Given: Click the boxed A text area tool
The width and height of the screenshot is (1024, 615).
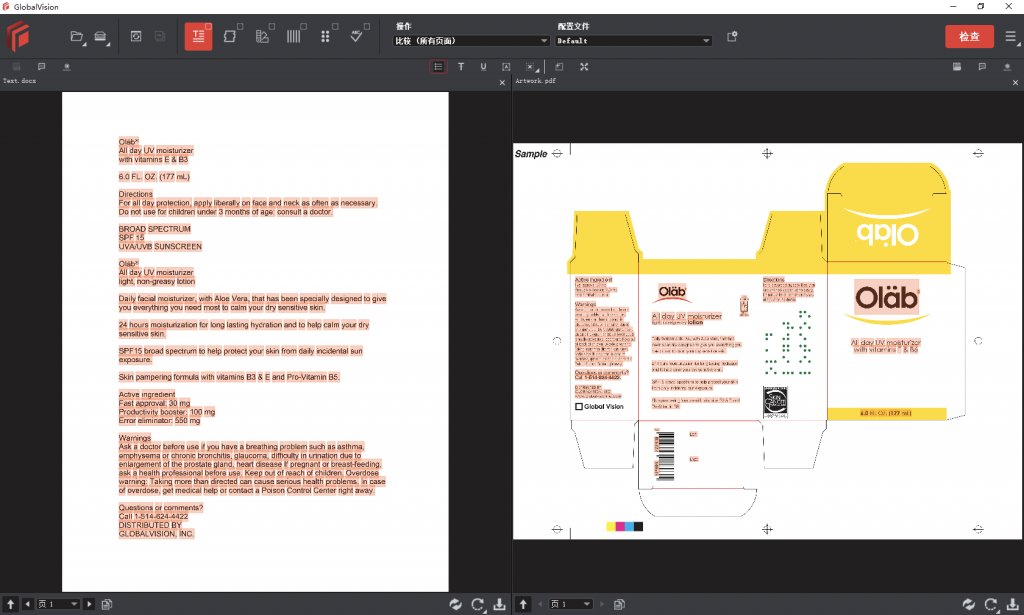Looking at the screenshot, I should (506, 67).
